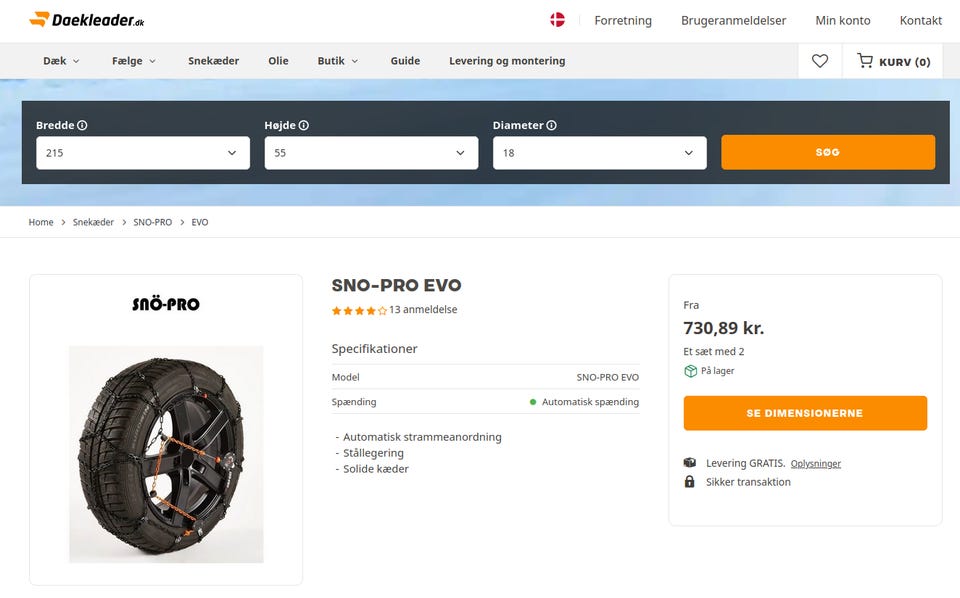This screenshot has width=960, height=598.
Task: Go to SNO-PRO breadcrumb link
Action: (x=152, y=222)
